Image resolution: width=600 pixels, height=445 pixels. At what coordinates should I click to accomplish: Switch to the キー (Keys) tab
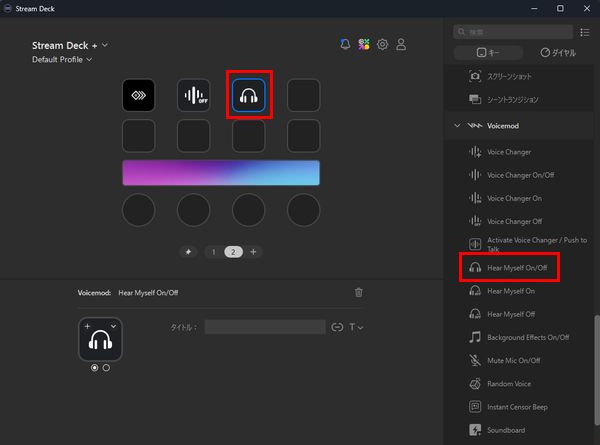[488, 52]
